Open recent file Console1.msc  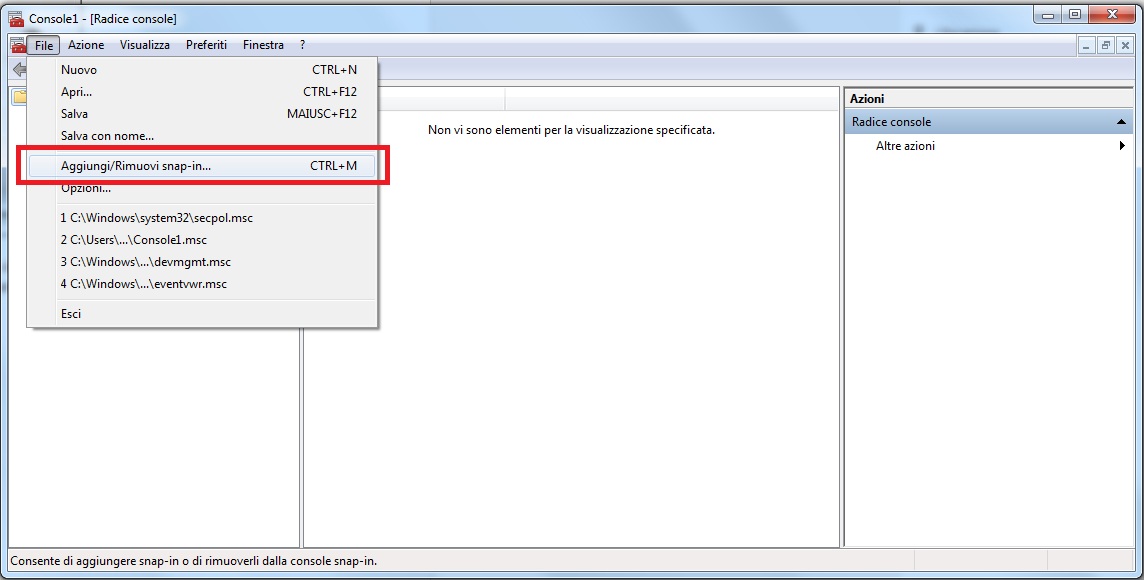(202, 240)
